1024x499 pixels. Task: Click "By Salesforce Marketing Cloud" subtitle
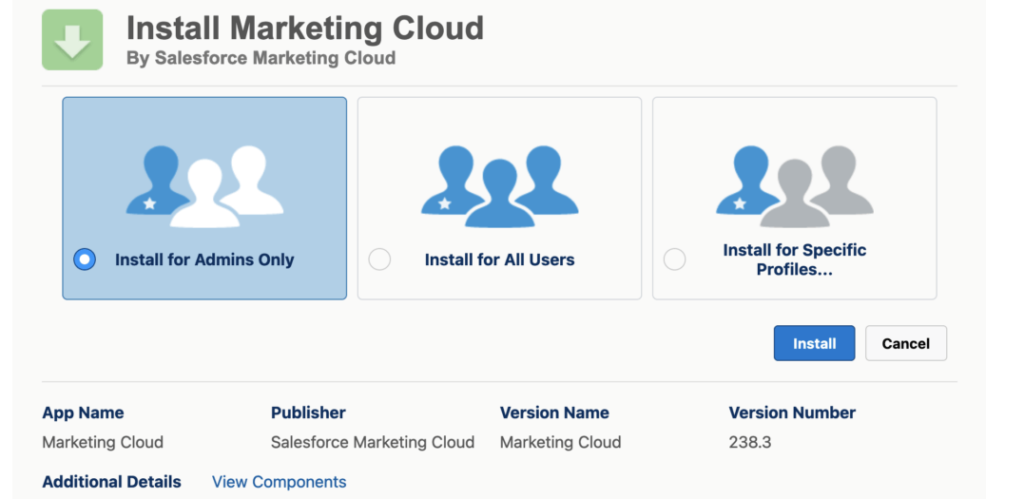(261, 58)
